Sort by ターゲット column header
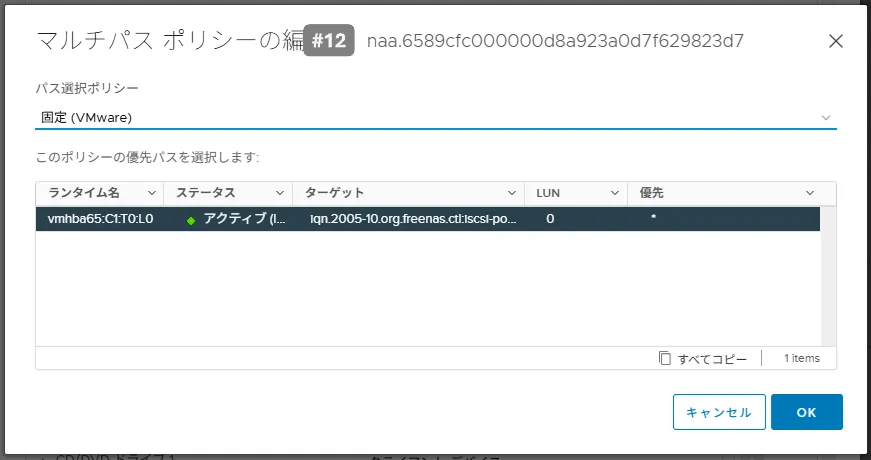This screenshot has height=460, width=871. click(334, 193)
